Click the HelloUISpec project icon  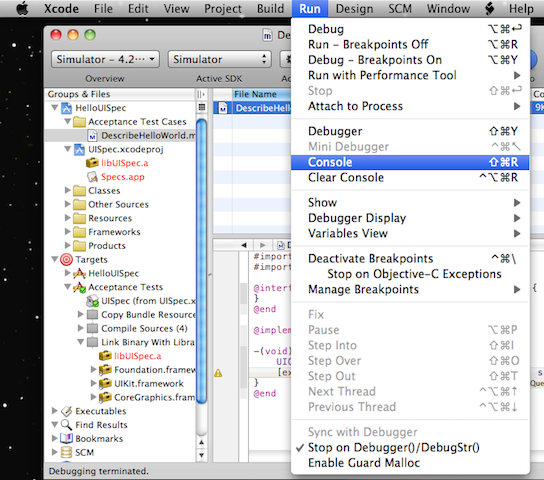click(x=66, y=108)
